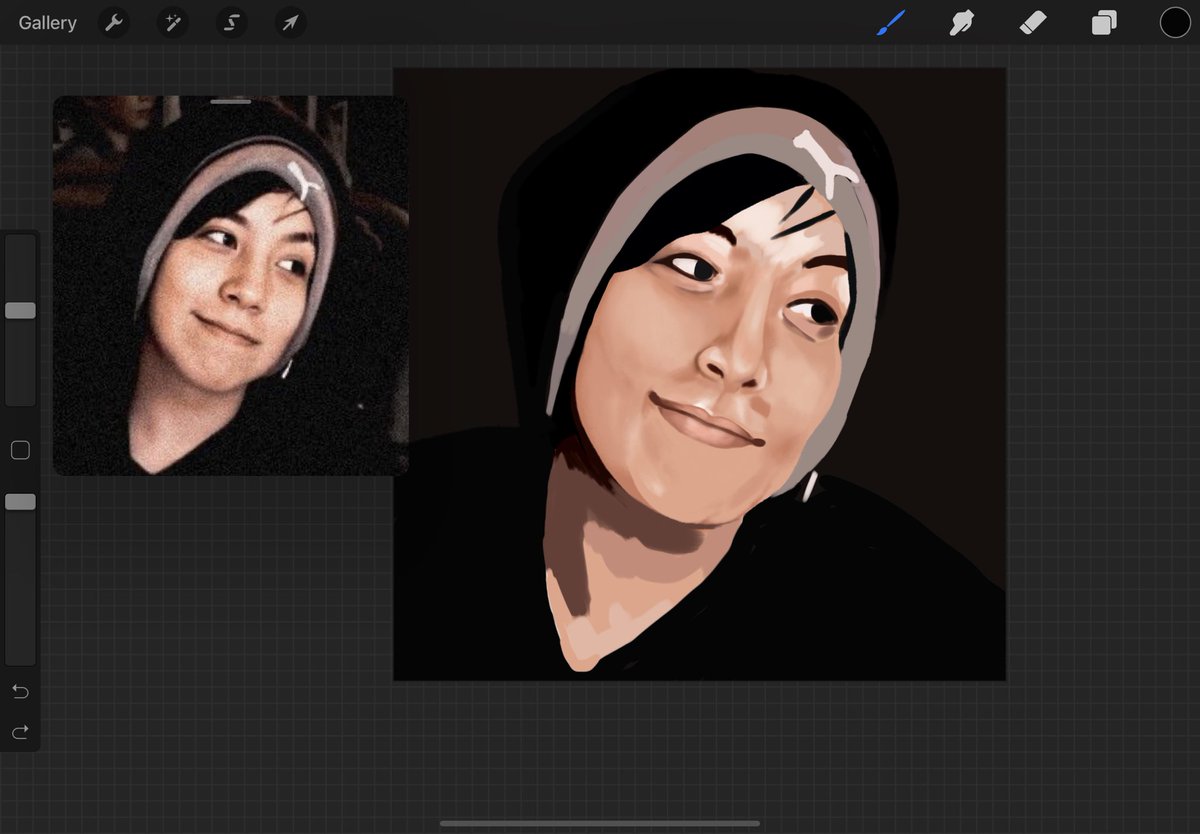This screenshot has width=1200, height=834.
Task: Click the reference window grab handle
Action: click(231, 101)
